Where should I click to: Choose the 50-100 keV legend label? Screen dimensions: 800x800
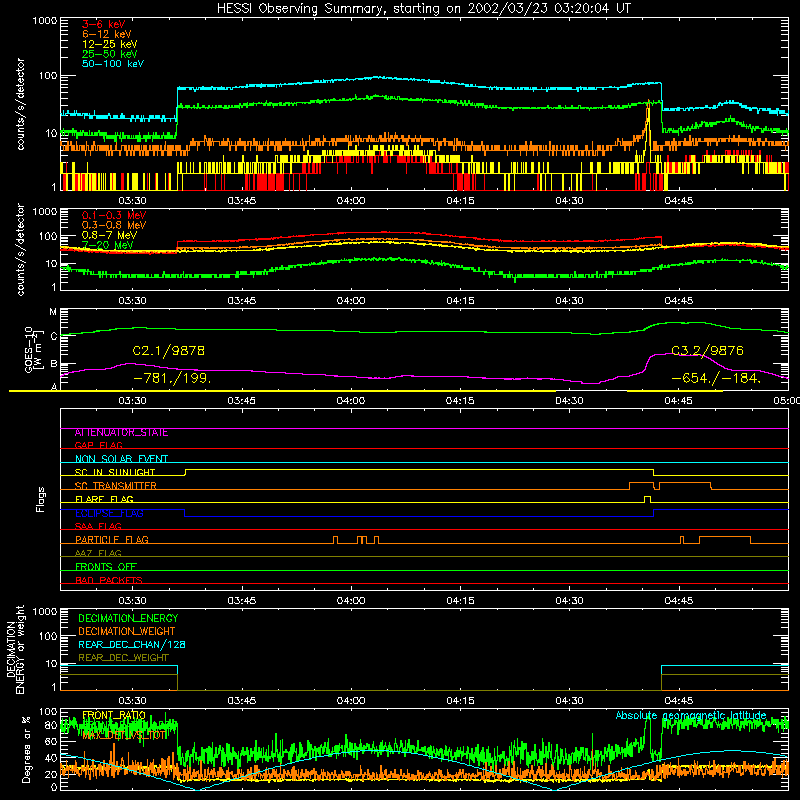point(113,64)
